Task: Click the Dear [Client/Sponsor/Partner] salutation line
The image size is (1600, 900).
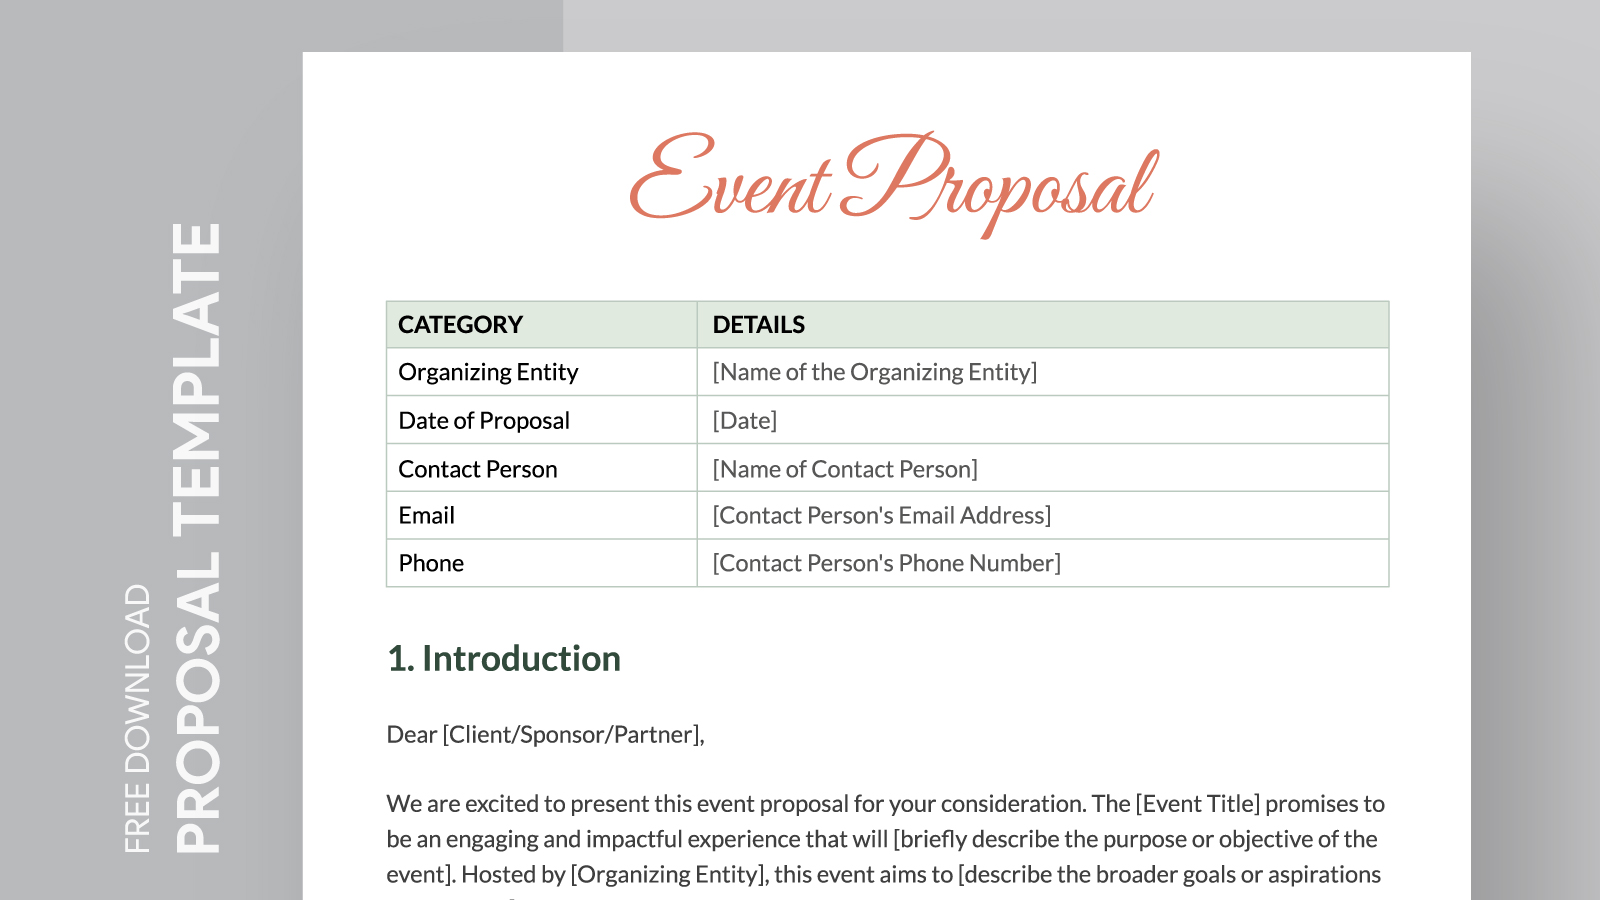Action: (x=545, y=735)
